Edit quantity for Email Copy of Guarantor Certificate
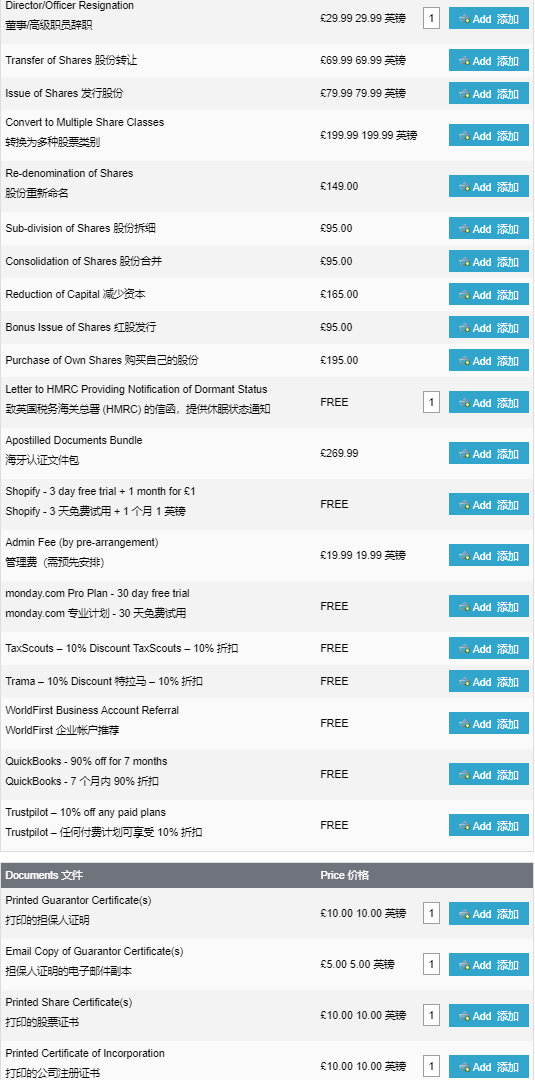 click(x=432, y=965)
